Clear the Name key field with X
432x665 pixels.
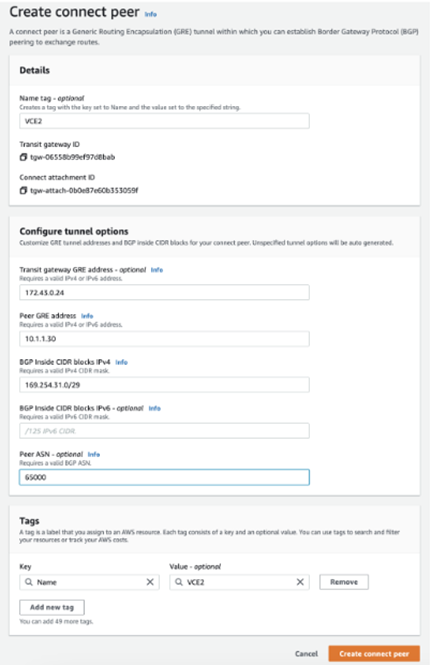(150, 582)
